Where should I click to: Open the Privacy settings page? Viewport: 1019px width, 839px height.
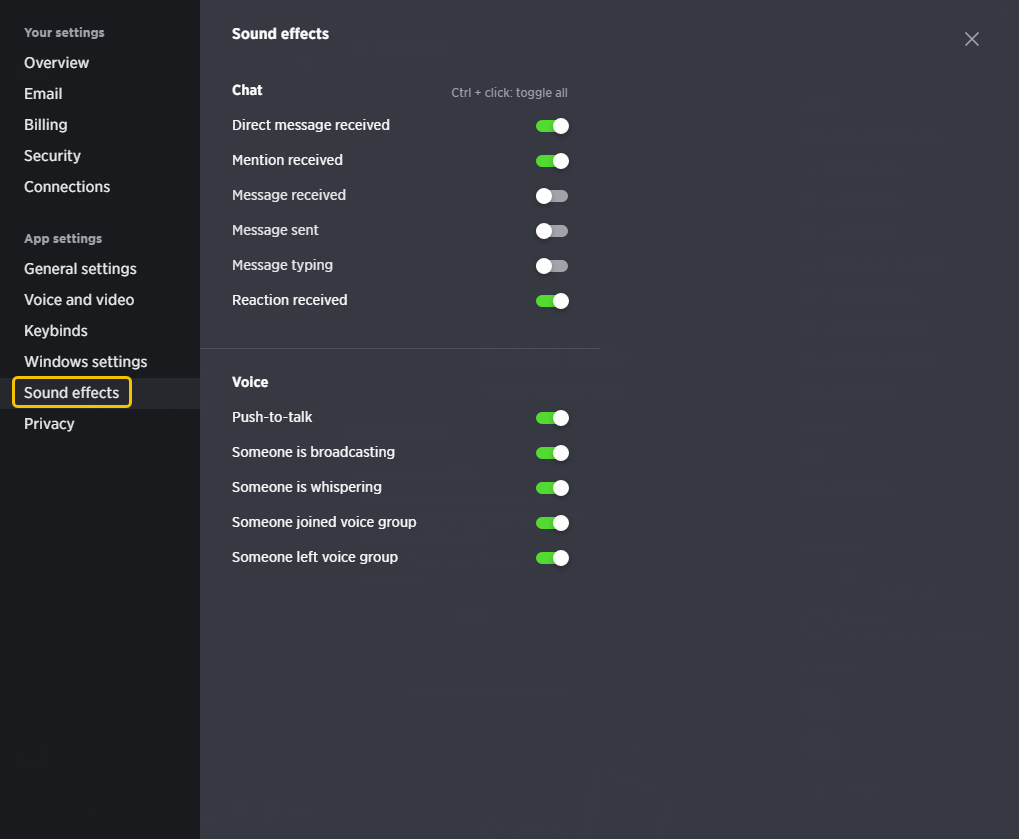tap(49, 424)
